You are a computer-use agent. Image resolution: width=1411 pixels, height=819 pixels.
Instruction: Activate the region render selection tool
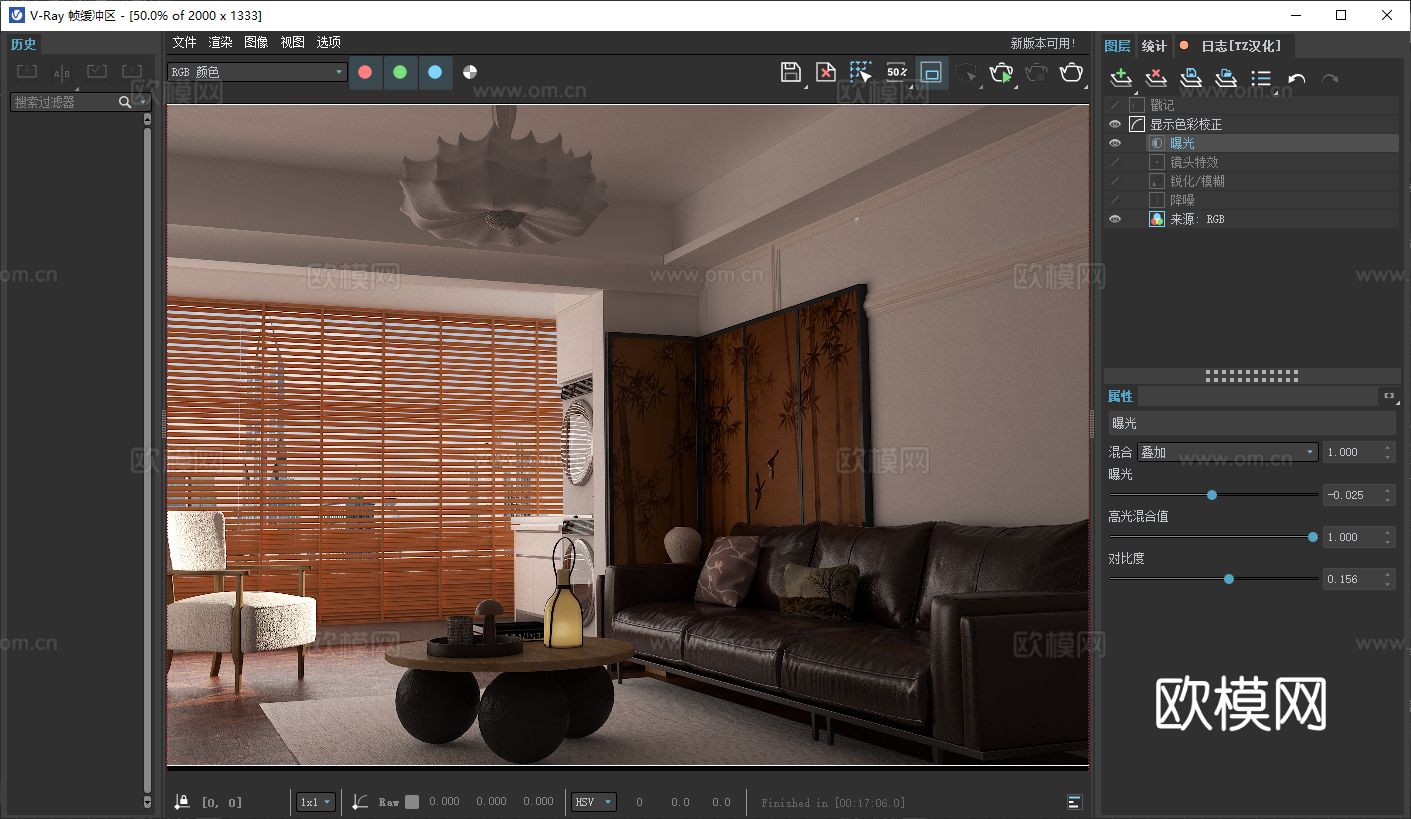click(861, 72)
